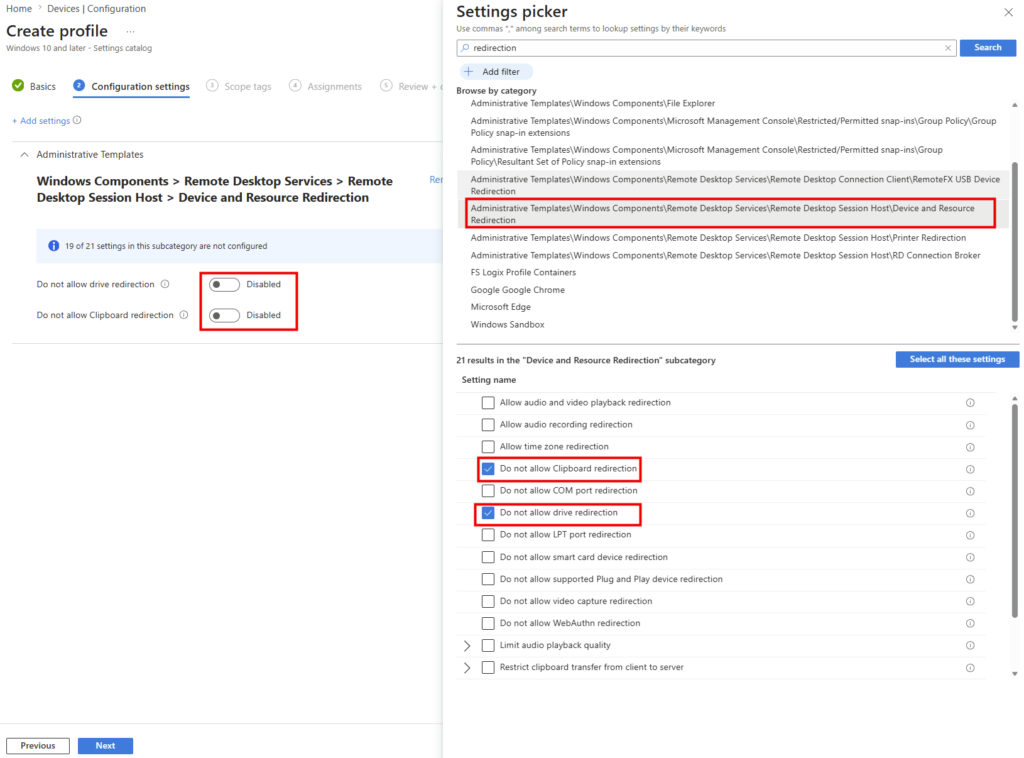Select Google Google Chrome category
The width and height of the screenshot is (1024, 758).
click(x=517, y=290)
